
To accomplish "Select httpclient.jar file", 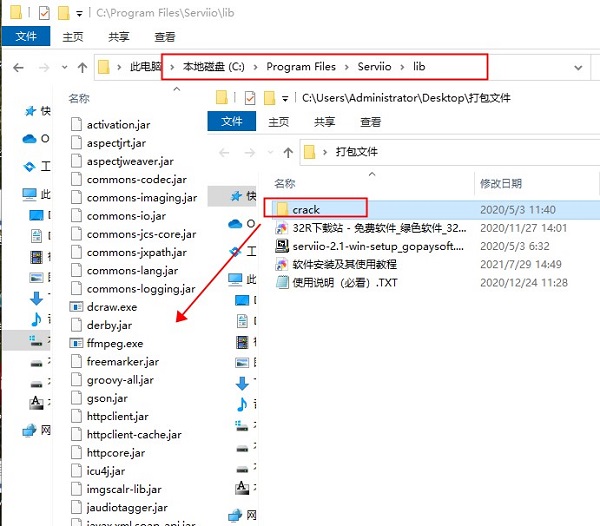I will point(109,417).
